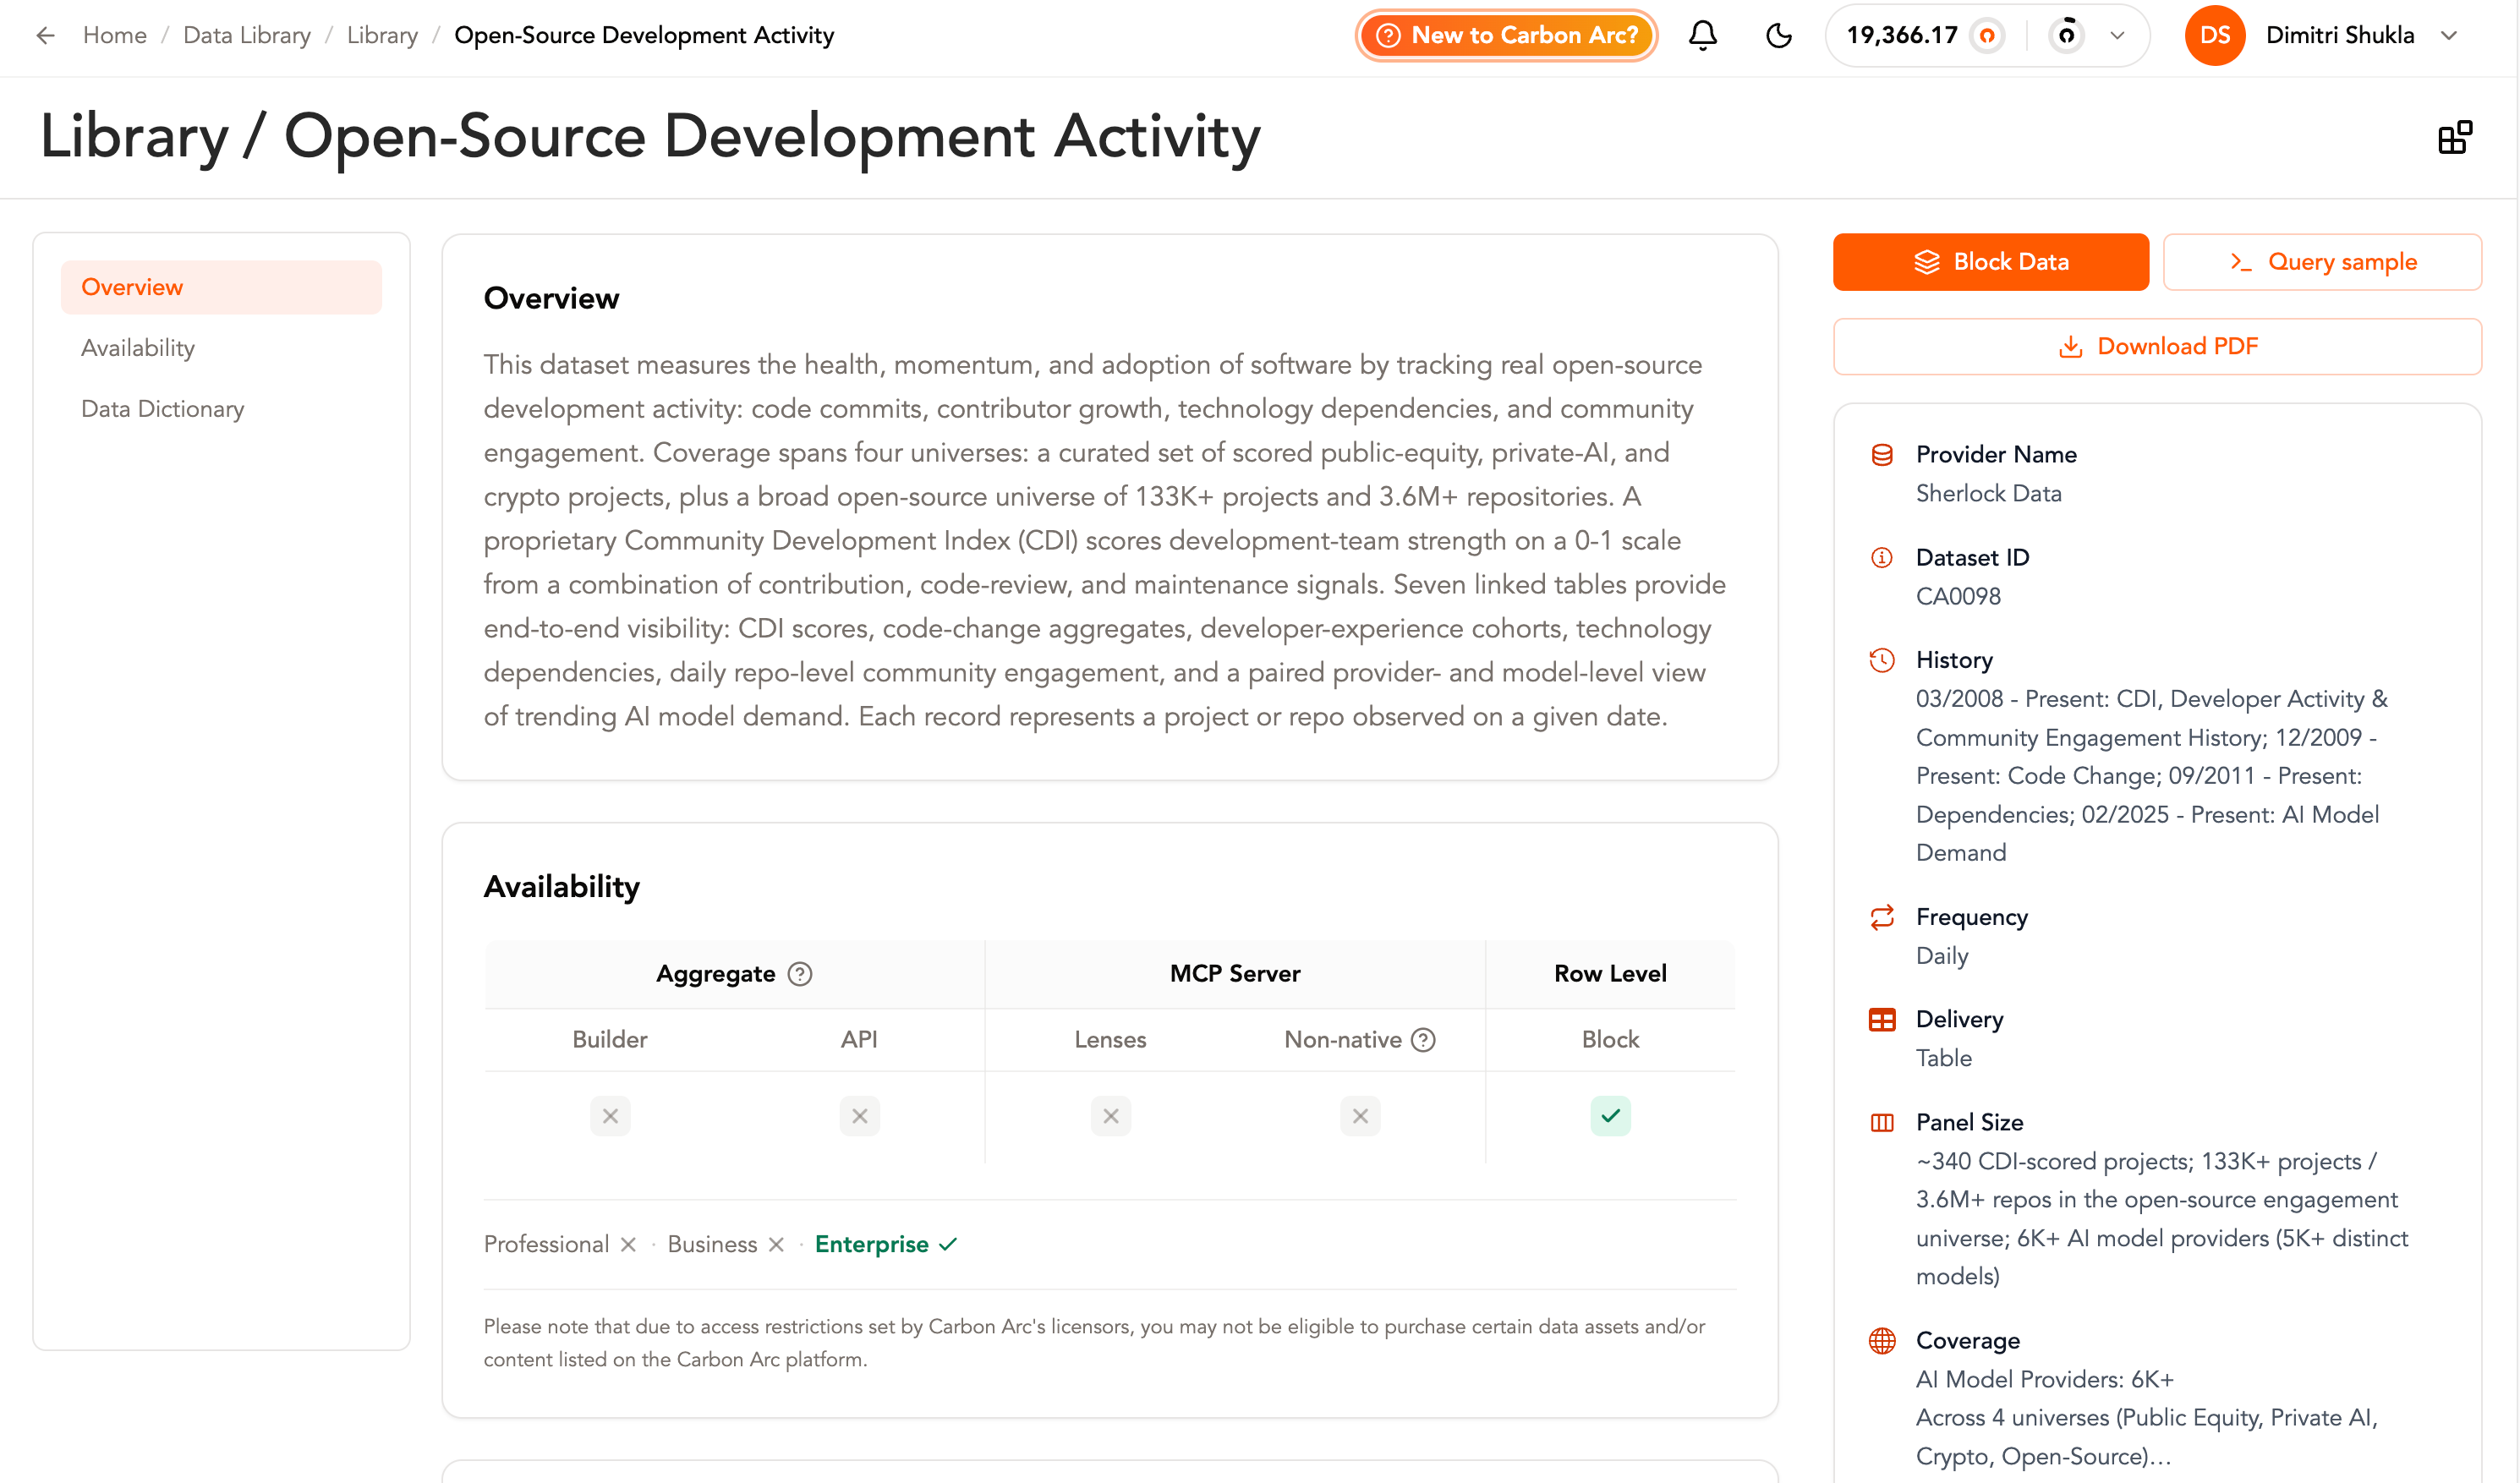Click the Non-native unavailable X marker
Image resolution: width=2520 pixels, height=1483 pixels.
pyautogui.click(x=1360, y=1116)
